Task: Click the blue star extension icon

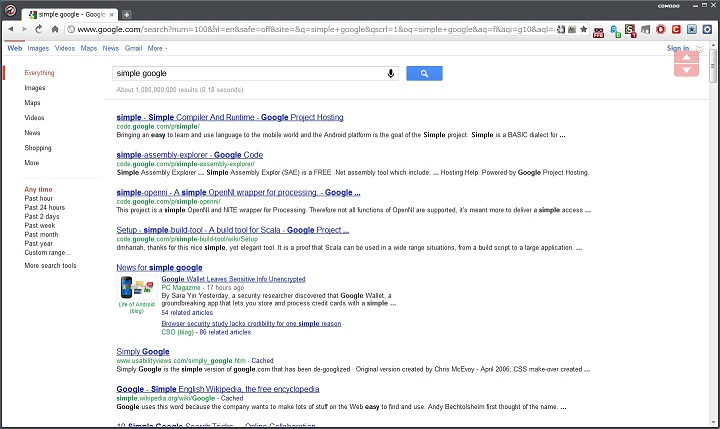Action: click(692, 29)
